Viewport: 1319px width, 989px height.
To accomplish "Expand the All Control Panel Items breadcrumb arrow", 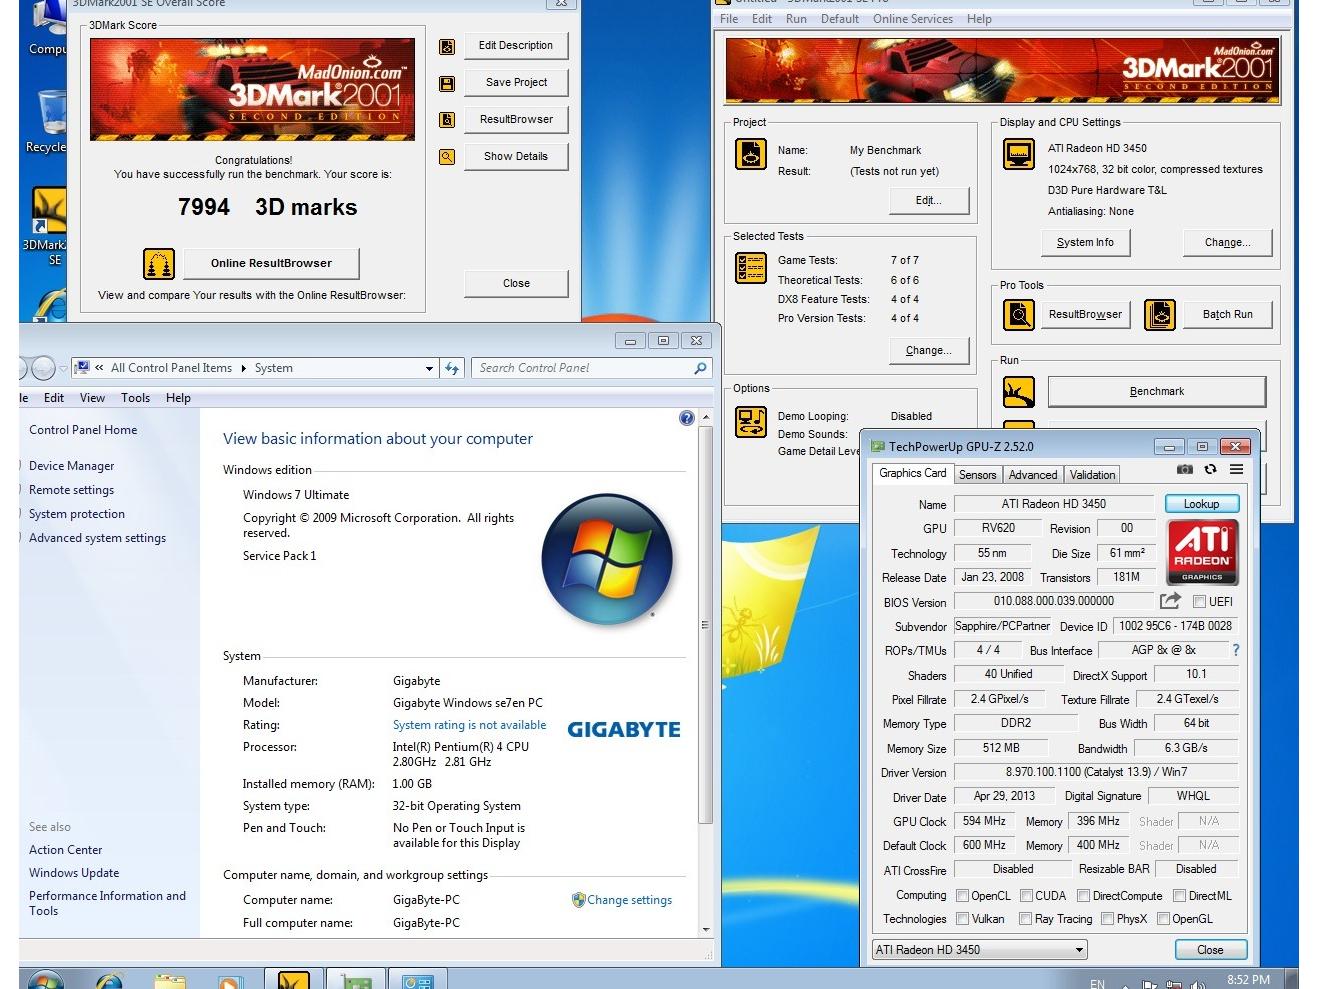I will coord(243,369).
